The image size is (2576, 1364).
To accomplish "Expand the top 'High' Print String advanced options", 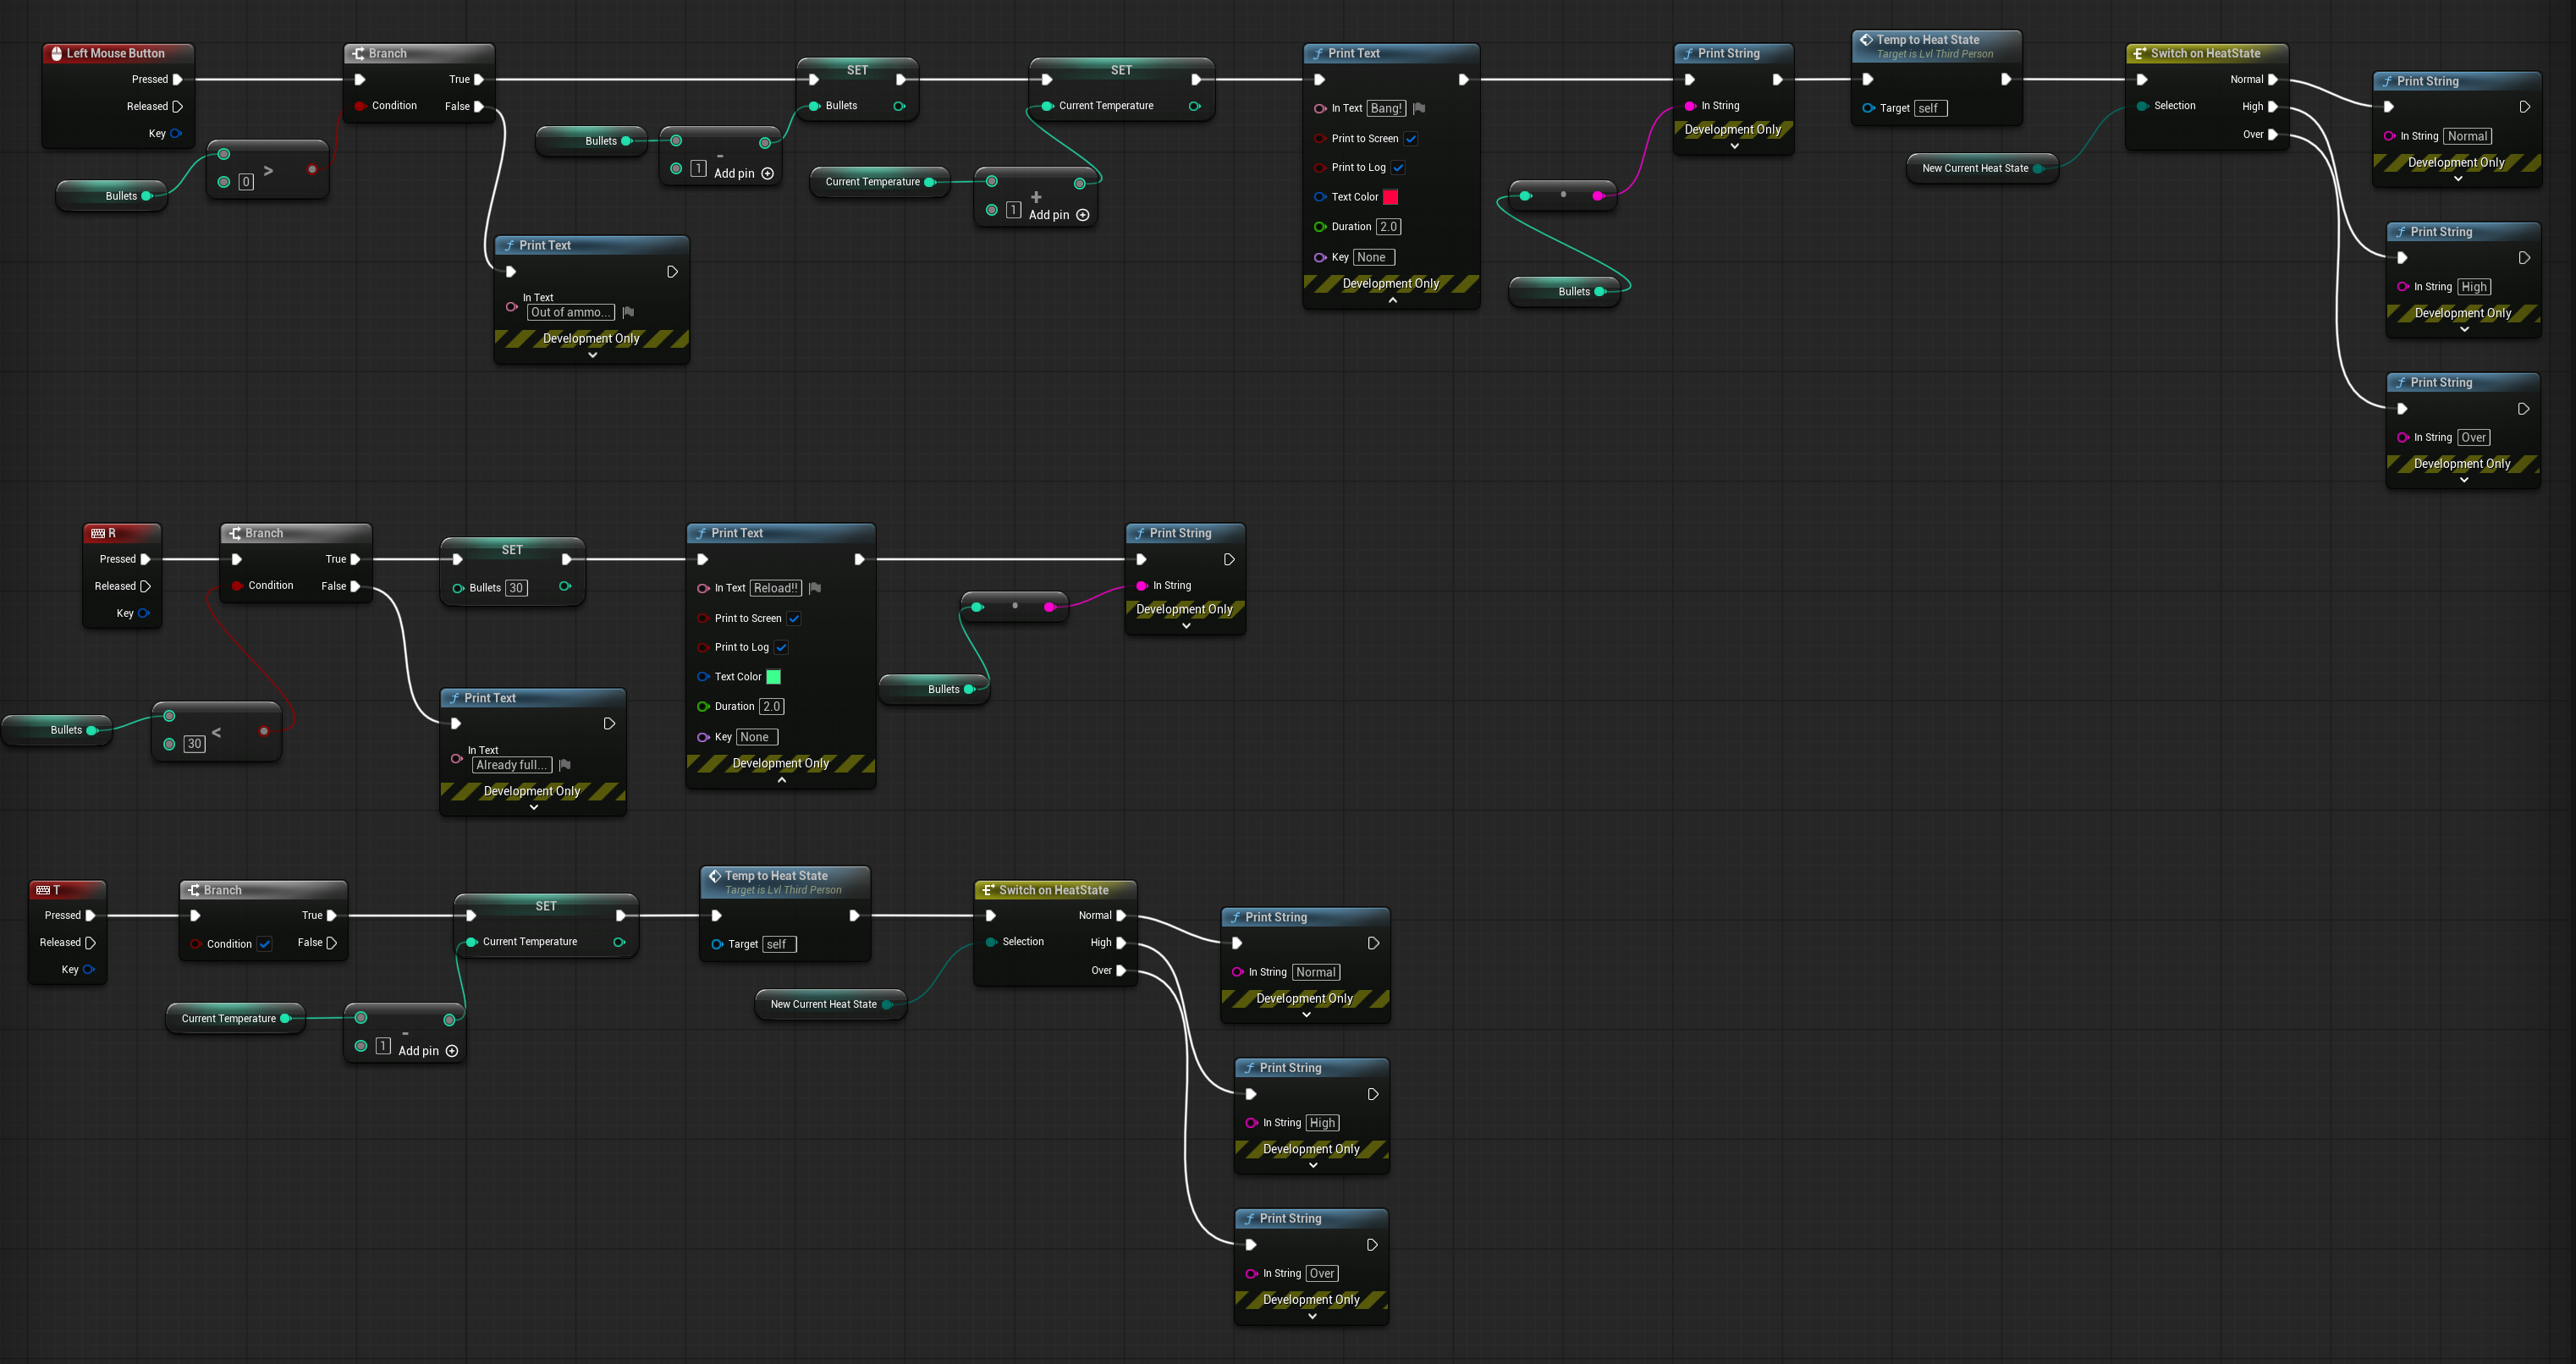I will pos(2464,329).
